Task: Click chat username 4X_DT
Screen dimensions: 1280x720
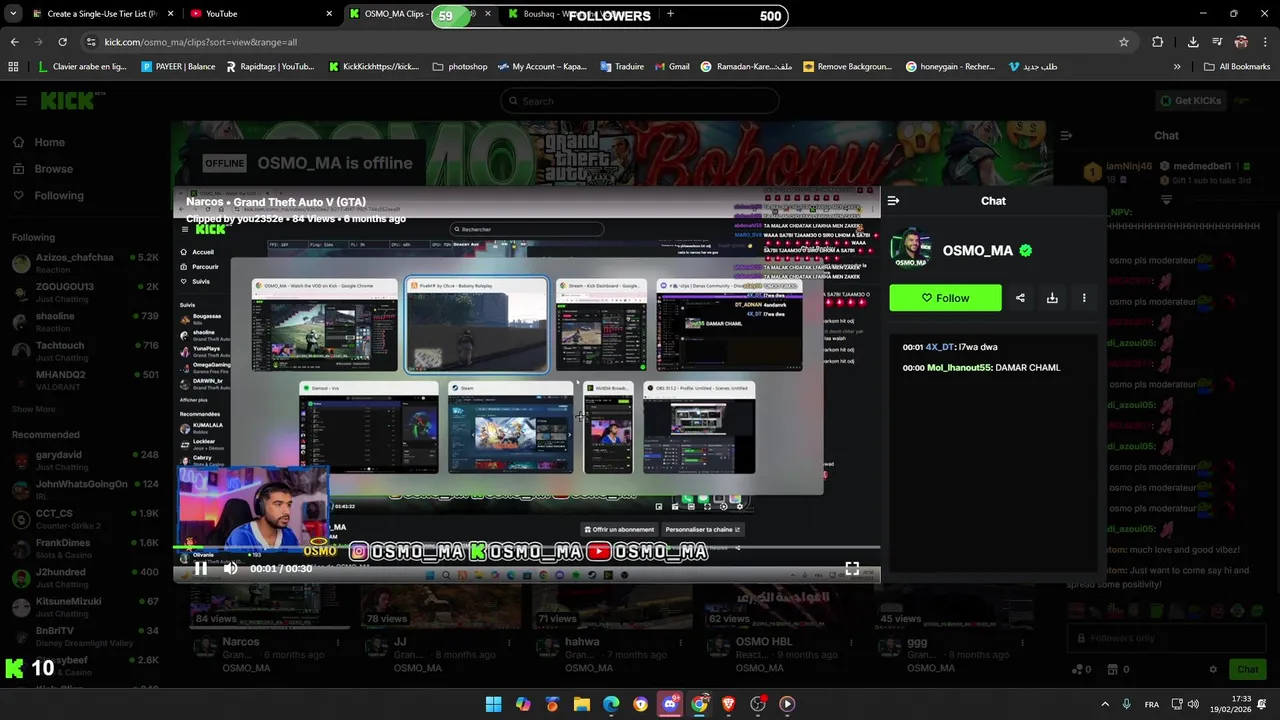Action: 940,347
